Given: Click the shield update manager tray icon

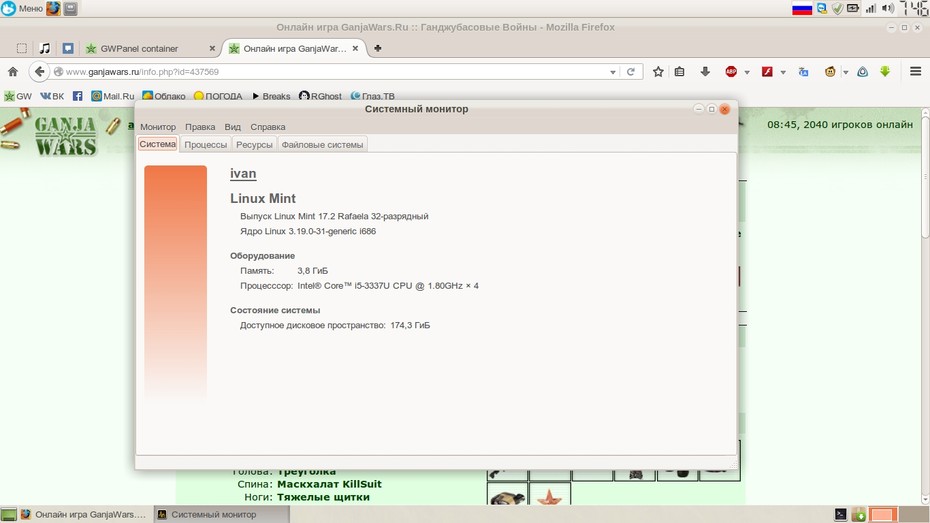Looking at the screenshot, I should click(837, 8).
